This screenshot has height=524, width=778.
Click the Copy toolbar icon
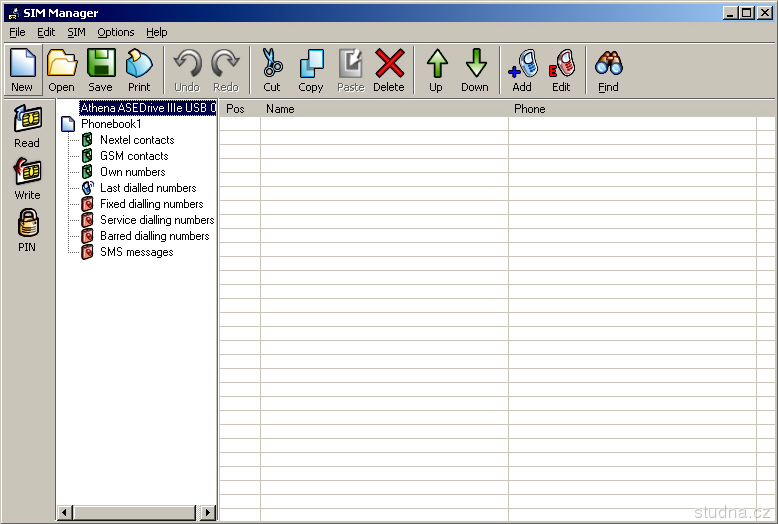coord(311,70)
